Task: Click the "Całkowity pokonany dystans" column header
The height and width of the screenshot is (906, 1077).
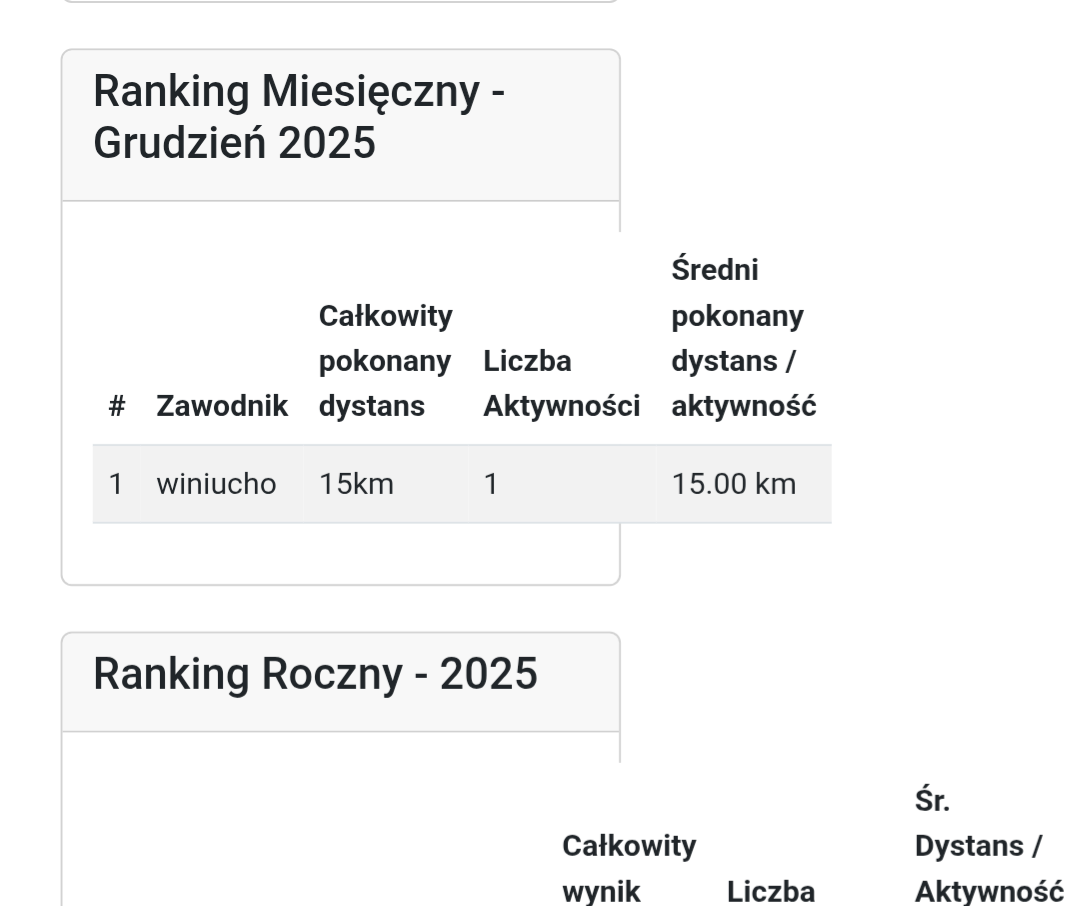Action: (x=385, y=362)
